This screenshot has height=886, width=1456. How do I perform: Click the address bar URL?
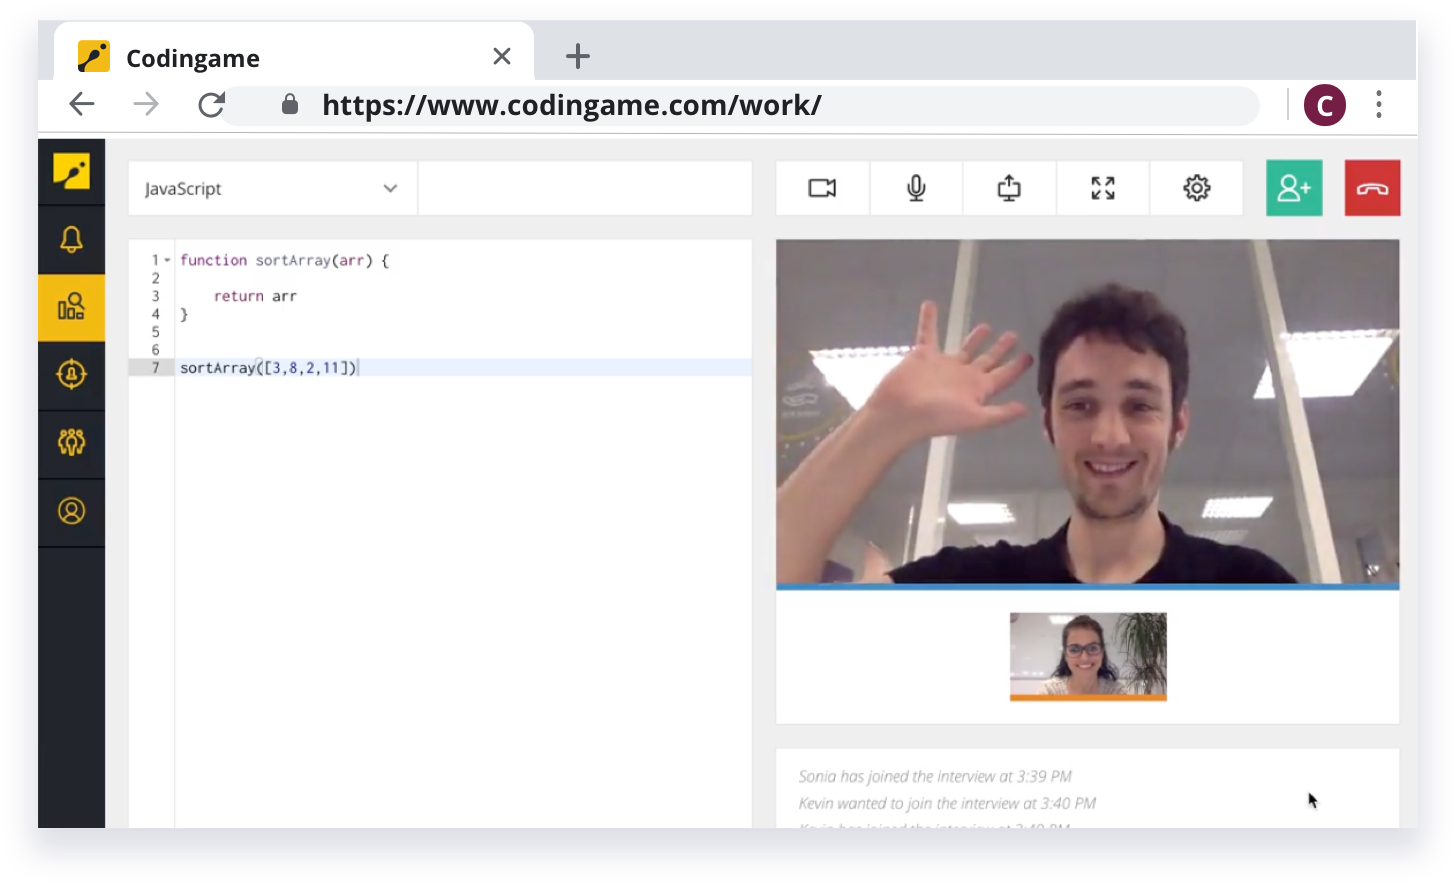pyautogui.click(x=572, y=105)
